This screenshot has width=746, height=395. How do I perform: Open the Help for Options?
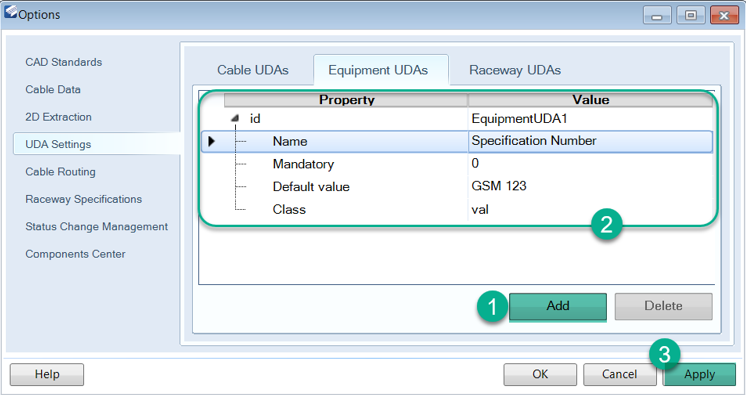click(x=47, y=375)
